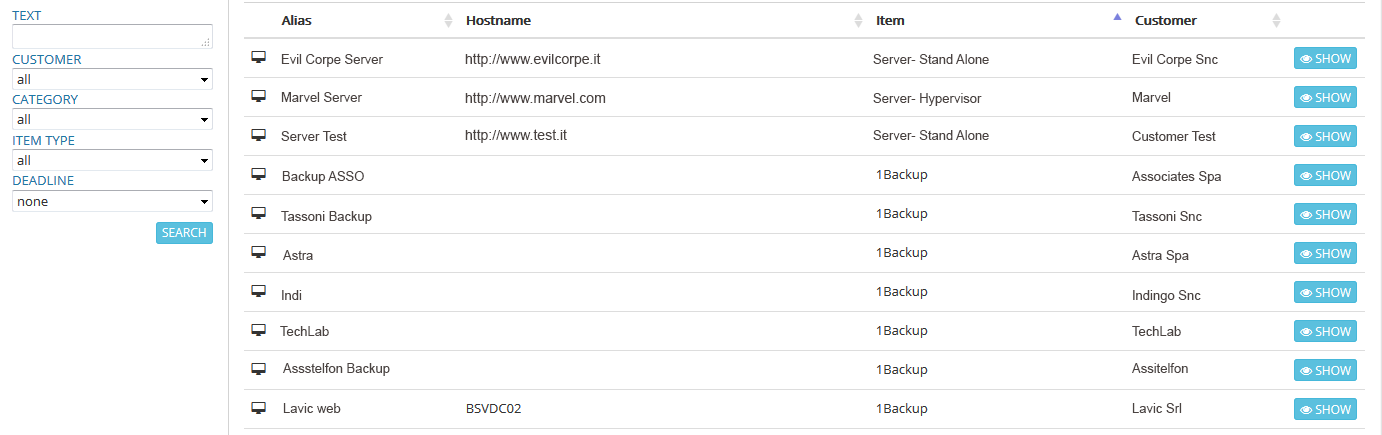The image size is (1382, 435).
Task: Click the monitor icon beside Backup ASSO
Action: (258, 175)
